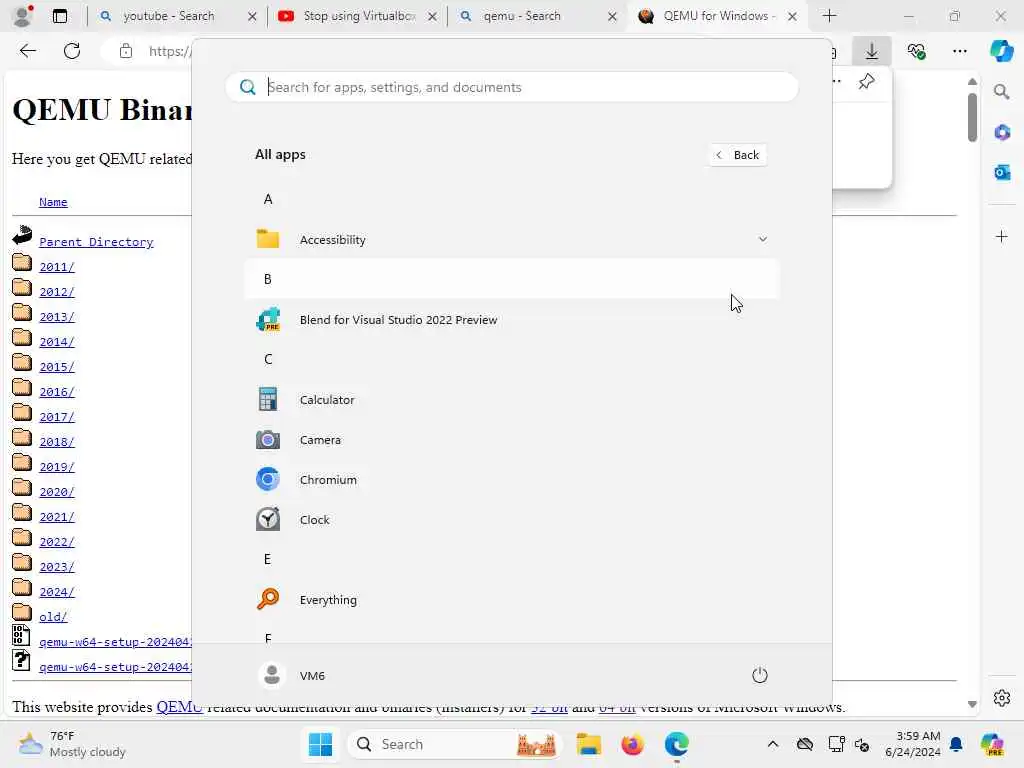This screenshot has width=1024, height=768.
Task: Expand the Accessibility folder chevron
Action: [762, 240]
